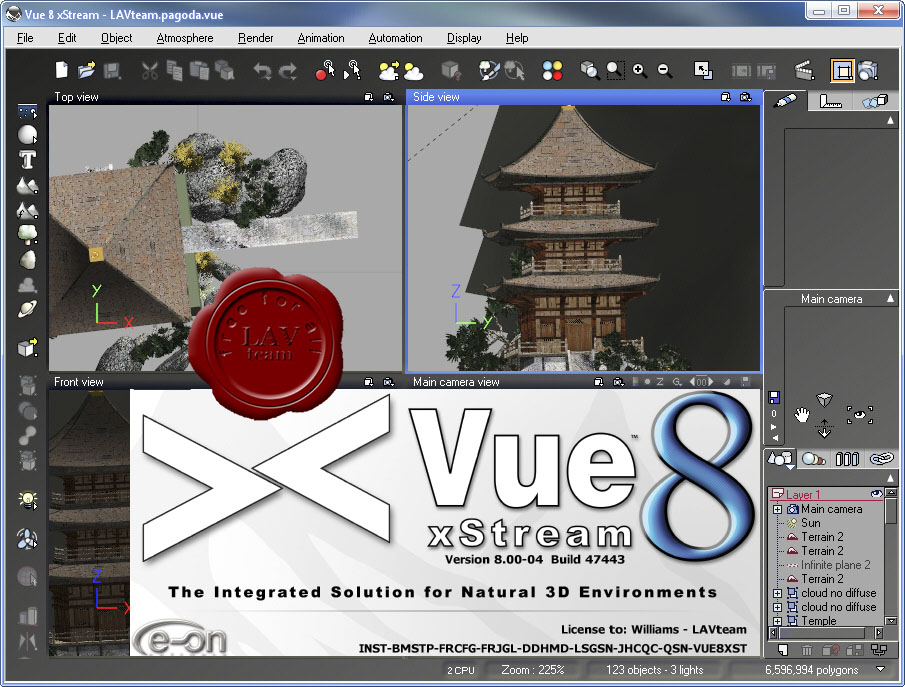Click the paint palette brush icon
This screenshot has width=905, height=687.
click(x=489, y=70)
